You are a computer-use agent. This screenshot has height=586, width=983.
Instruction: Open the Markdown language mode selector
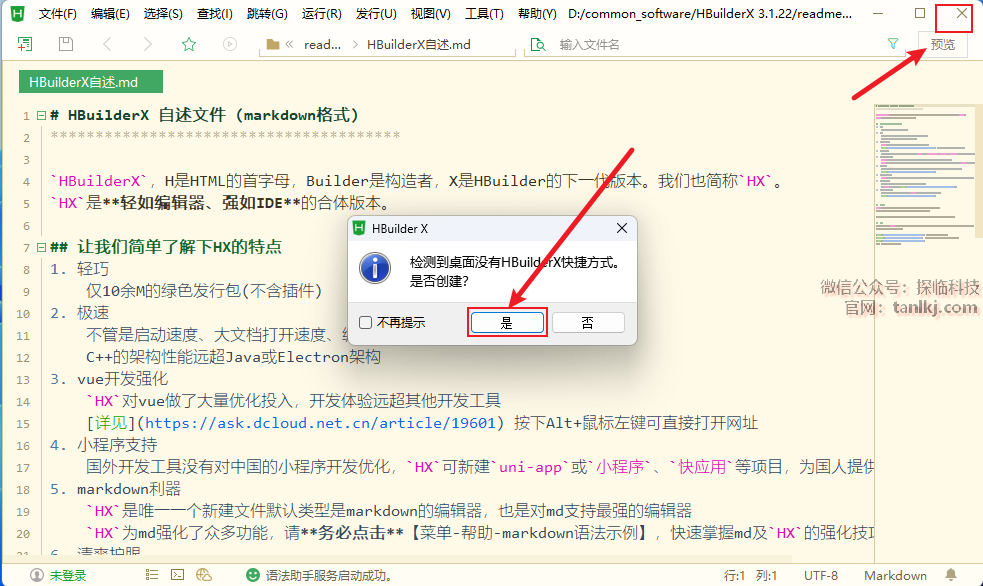(895, 575)
